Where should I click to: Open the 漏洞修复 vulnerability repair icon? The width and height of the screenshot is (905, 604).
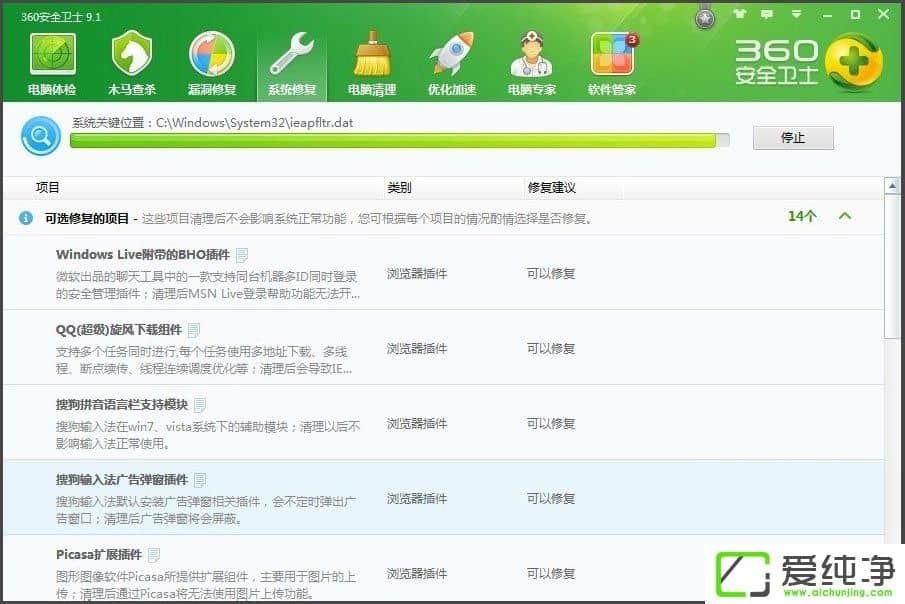pos(212,64)
